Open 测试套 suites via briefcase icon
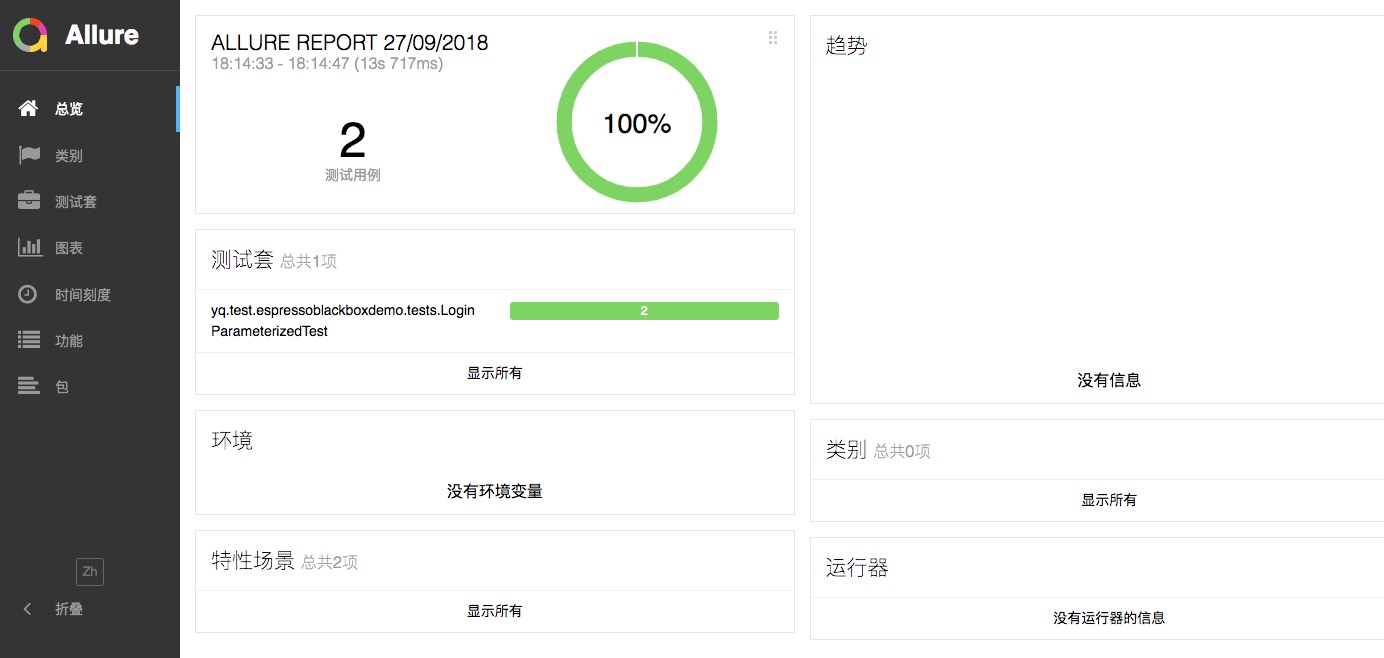1384x658 pixels. click(x=29, y=201)
